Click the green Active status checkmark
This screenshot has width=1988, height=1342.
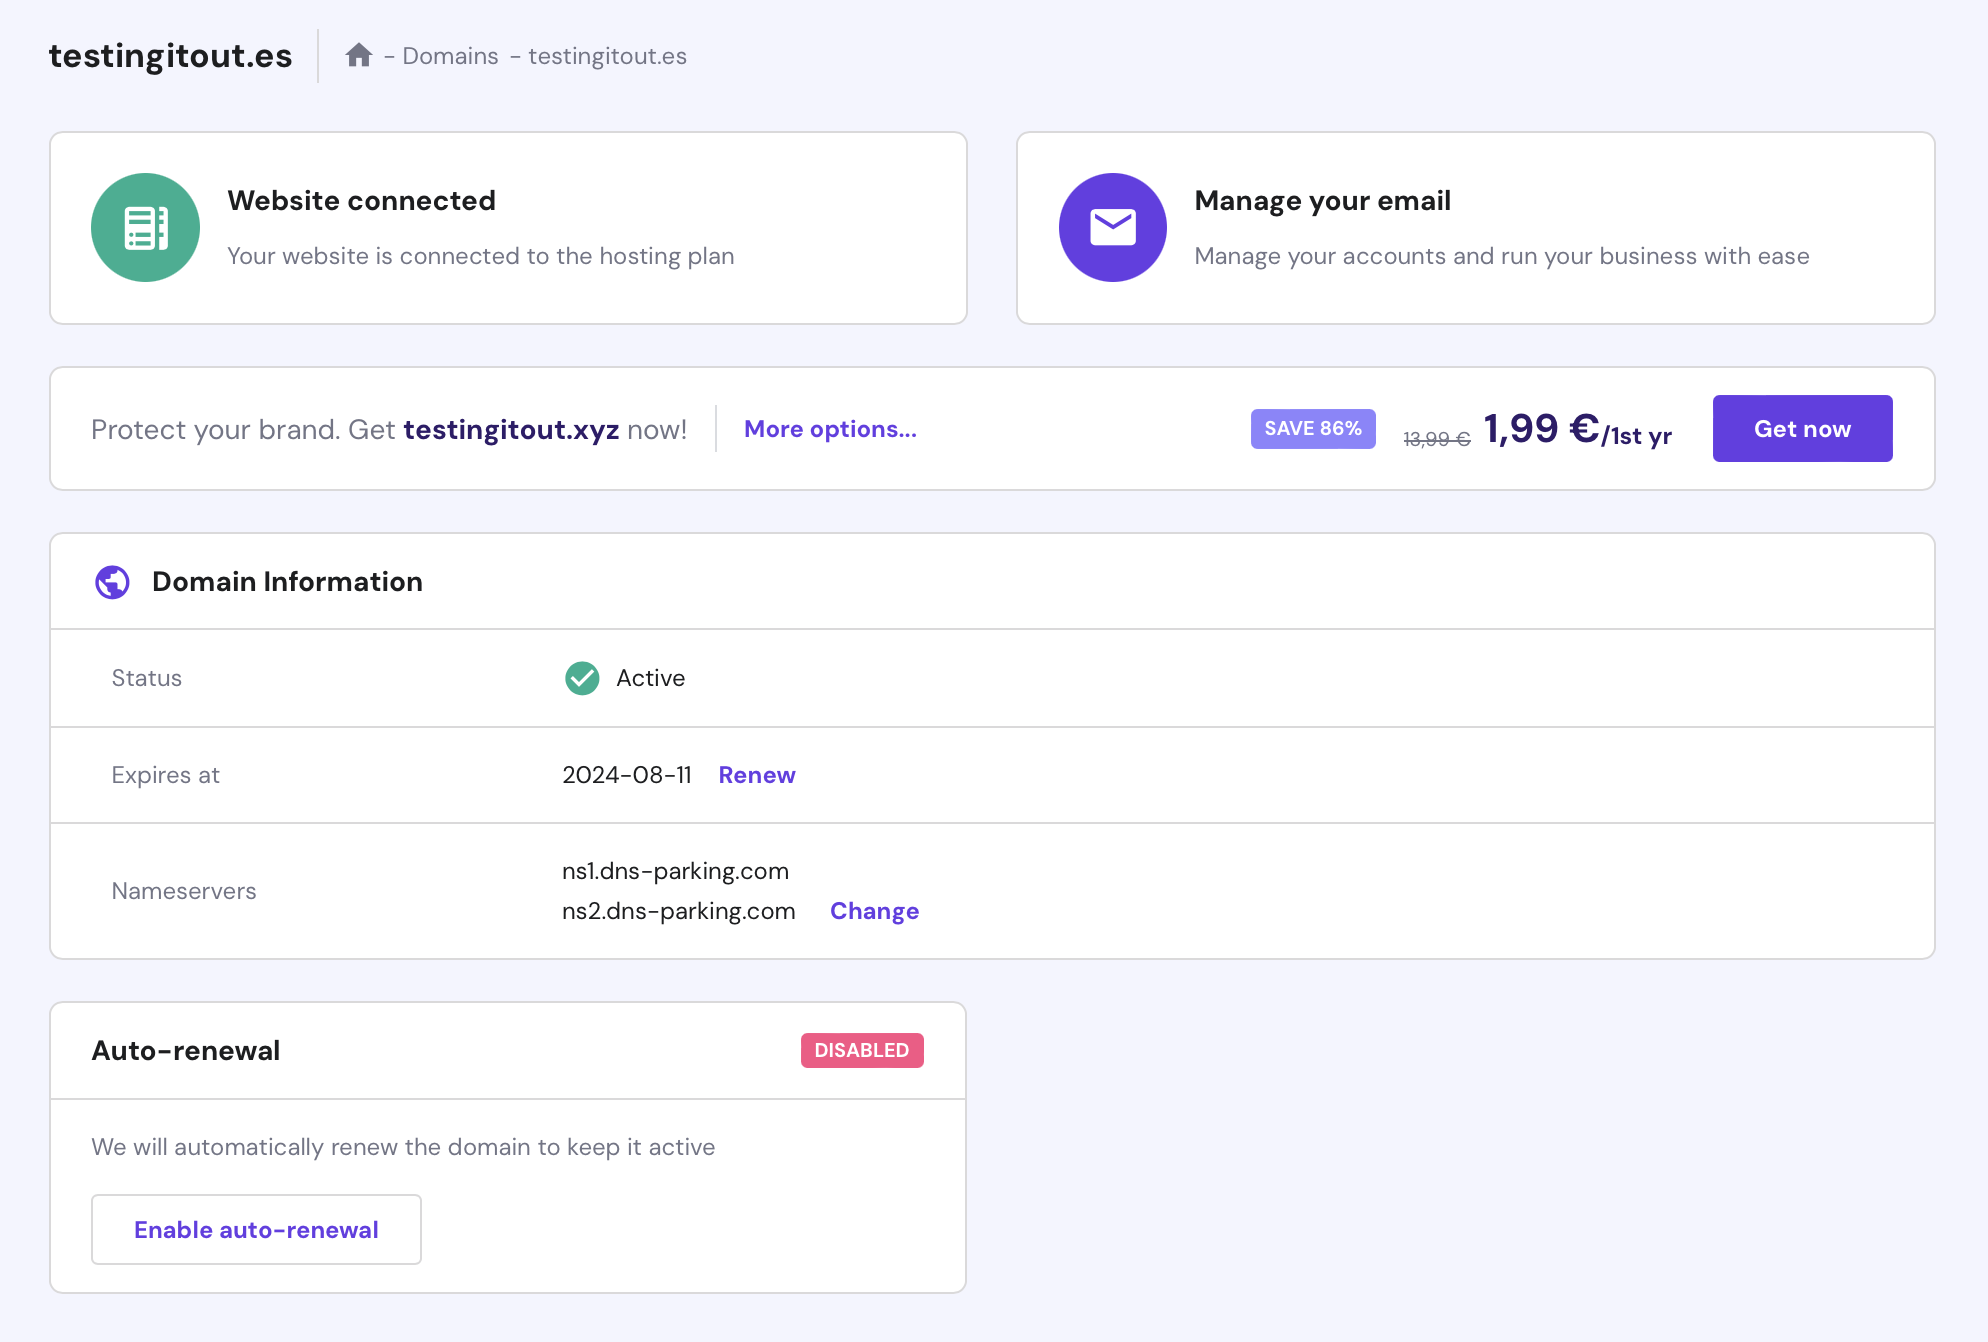click(582, 678)
